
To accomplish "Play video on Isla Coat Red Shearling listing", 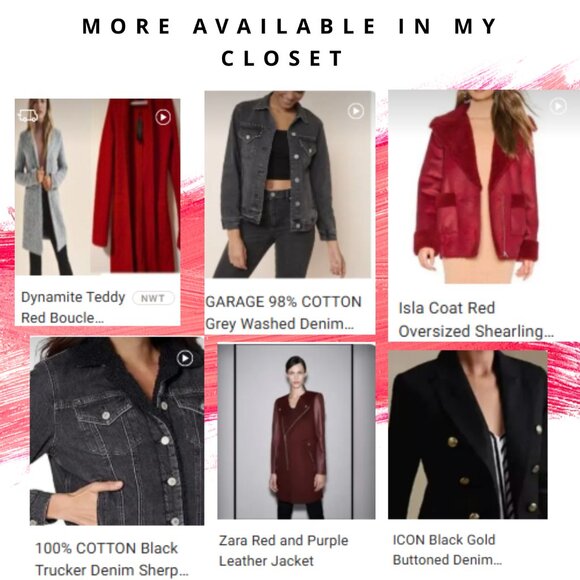I will [x=559, y=106].
